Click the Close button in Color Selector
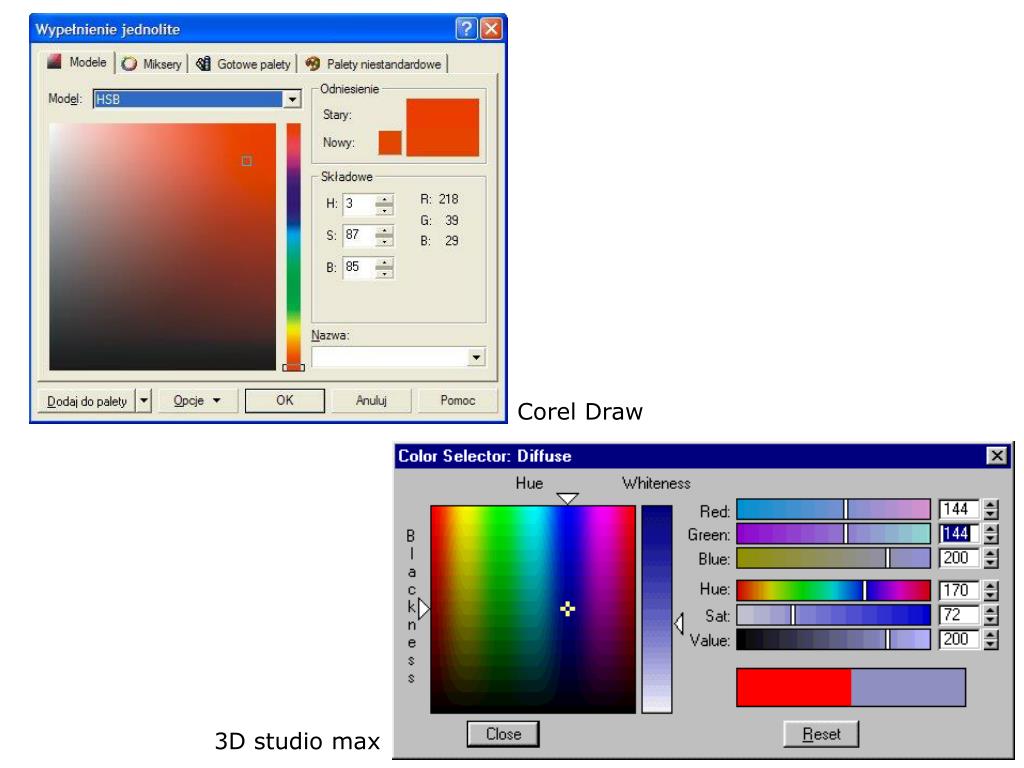The image size is (1024, 768). pos(503,734)
